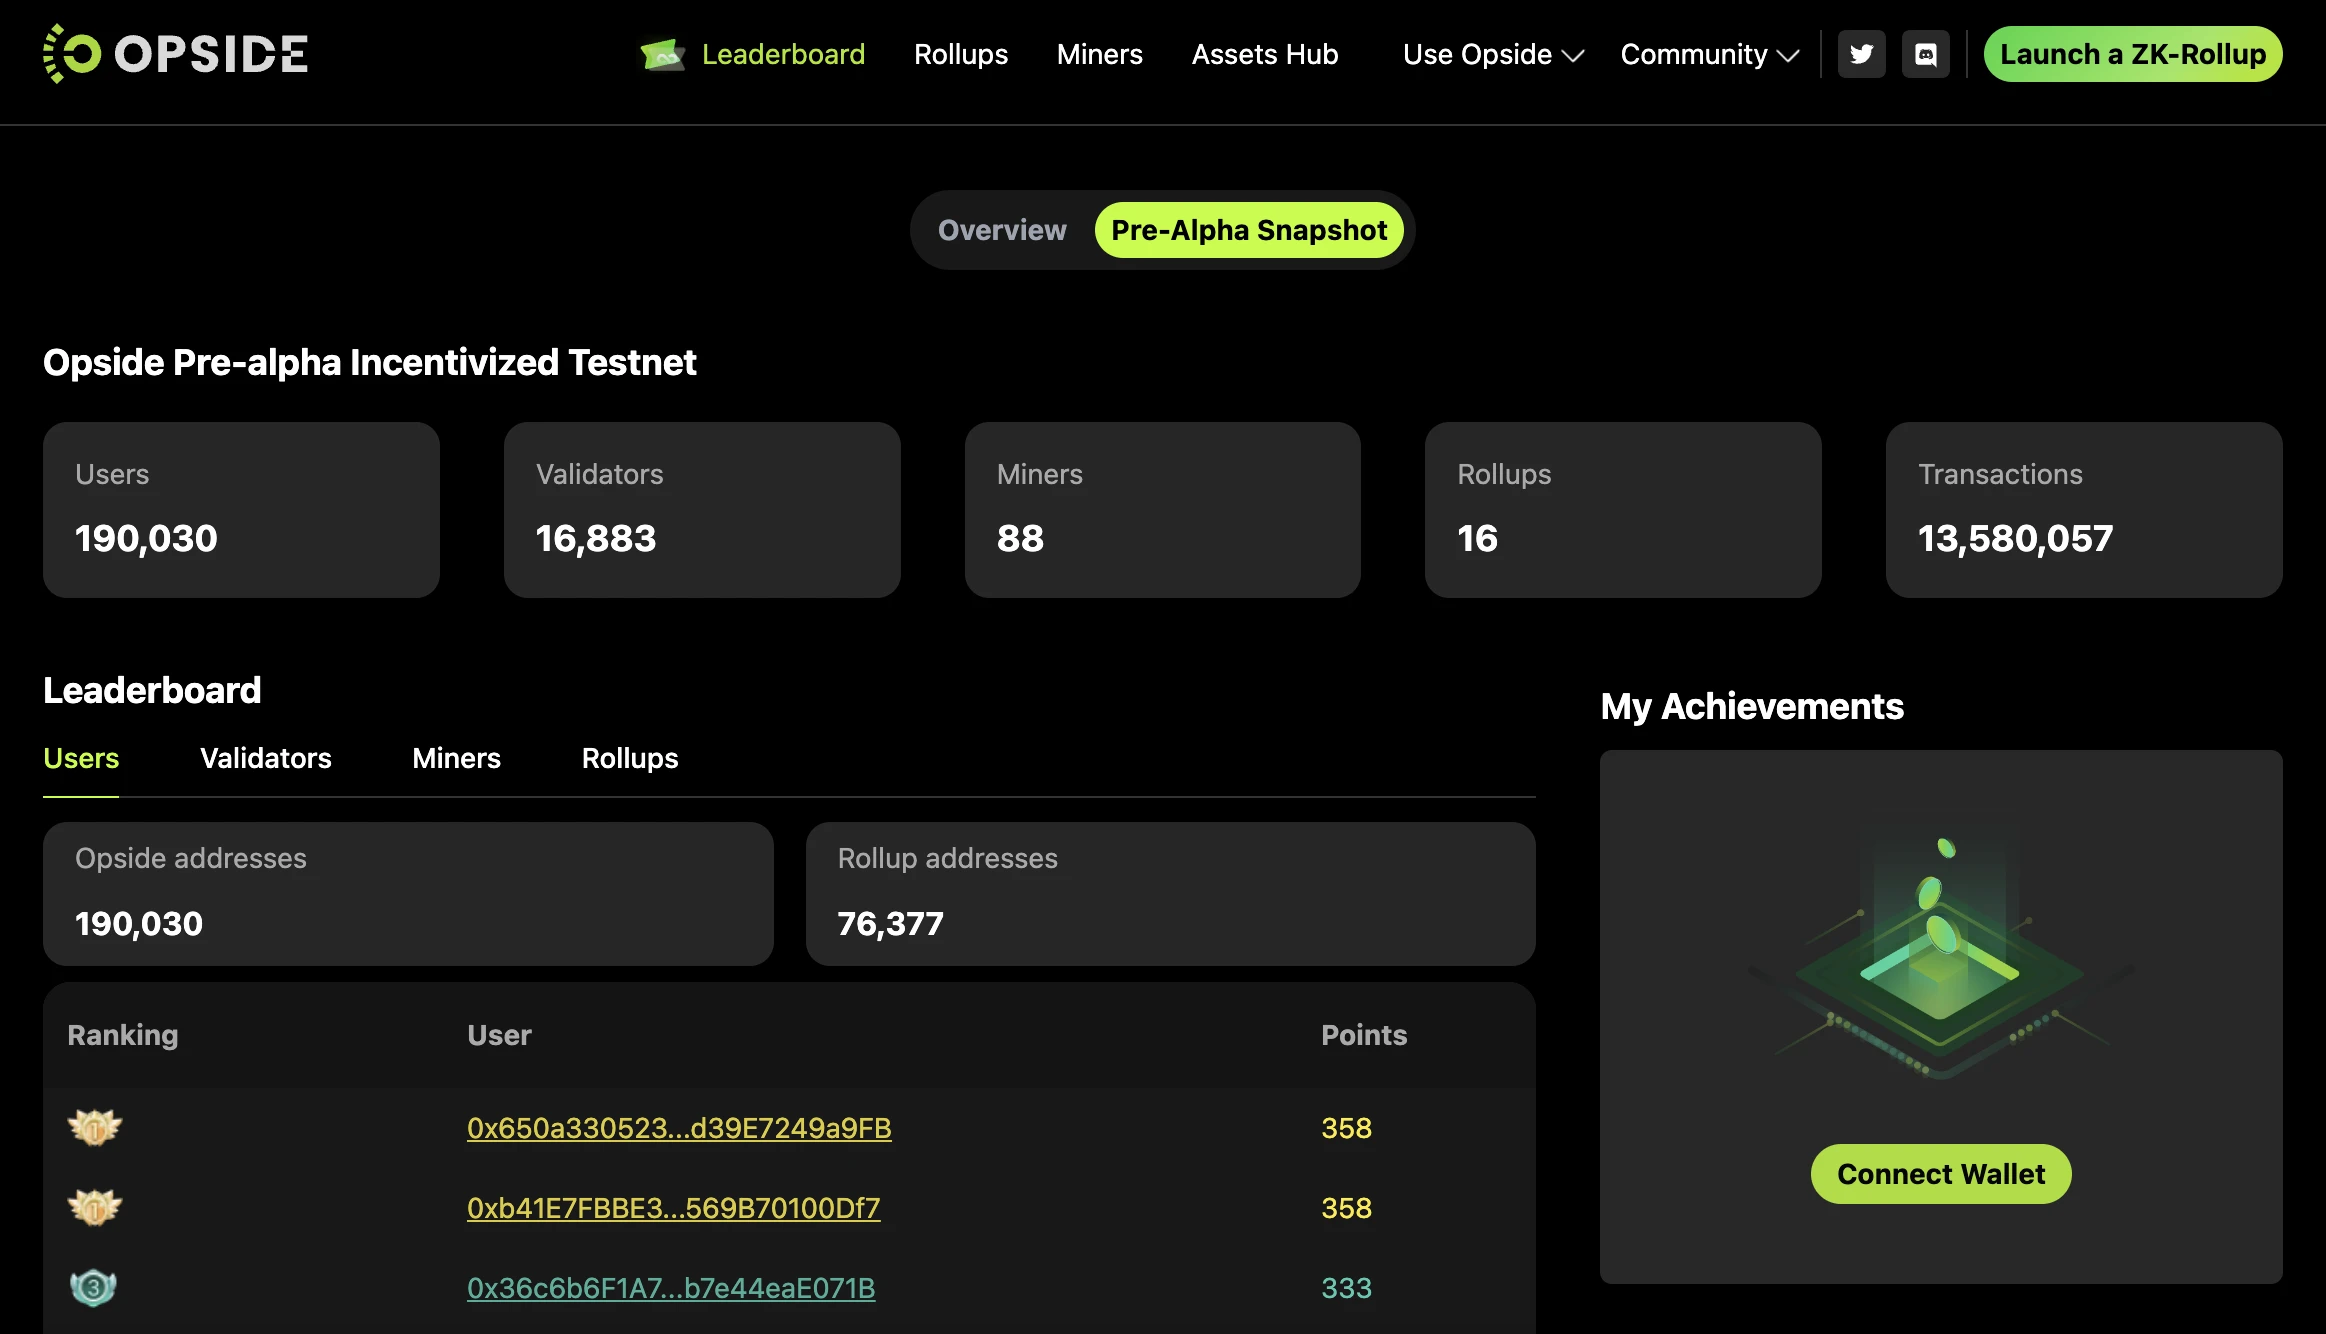The width and height of the screenshot is (2326, 1334).
Task: Open the Twitter icon link
Action: point(1861,54)
